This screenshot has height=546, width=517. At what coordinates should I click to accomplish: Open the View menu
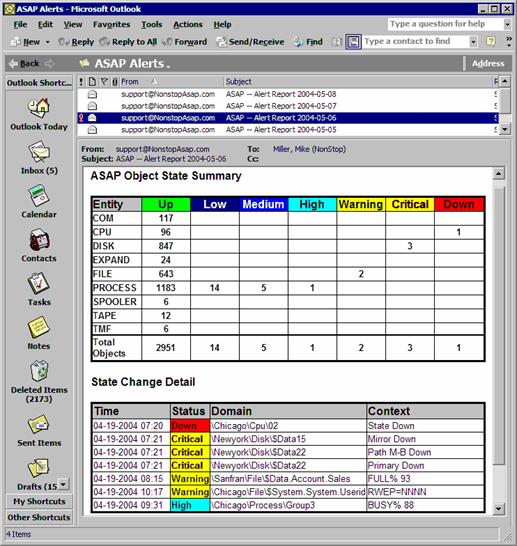(73, 24)
